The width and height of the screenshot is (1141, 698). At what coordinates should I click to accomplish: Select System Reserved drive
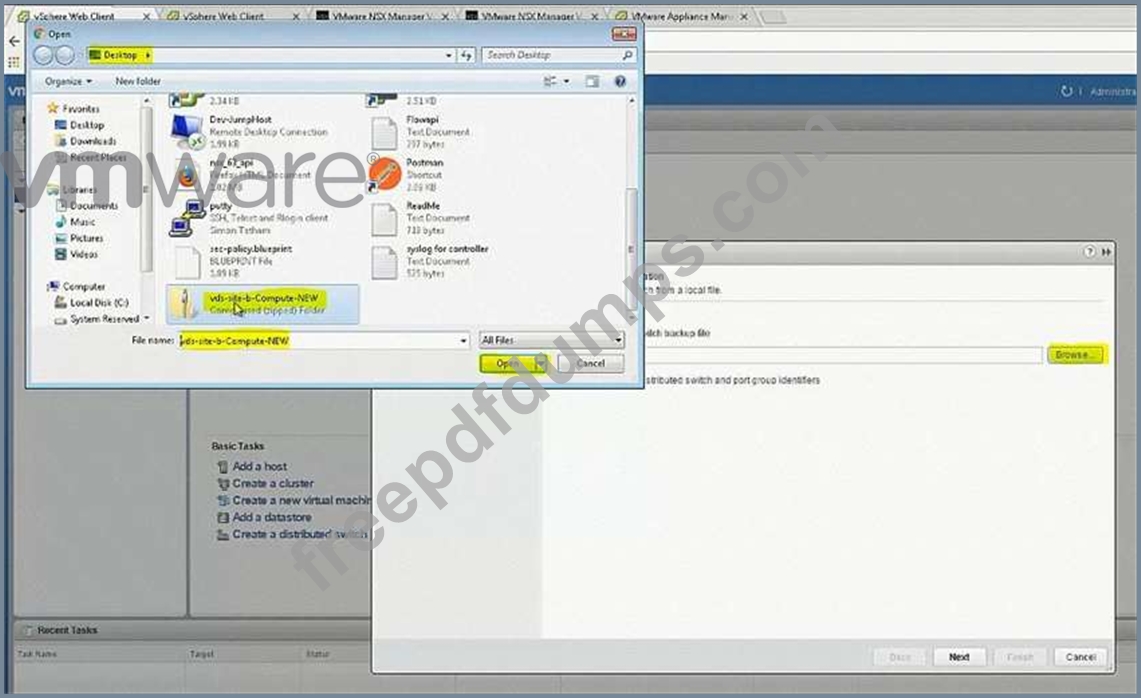(104, 319)
